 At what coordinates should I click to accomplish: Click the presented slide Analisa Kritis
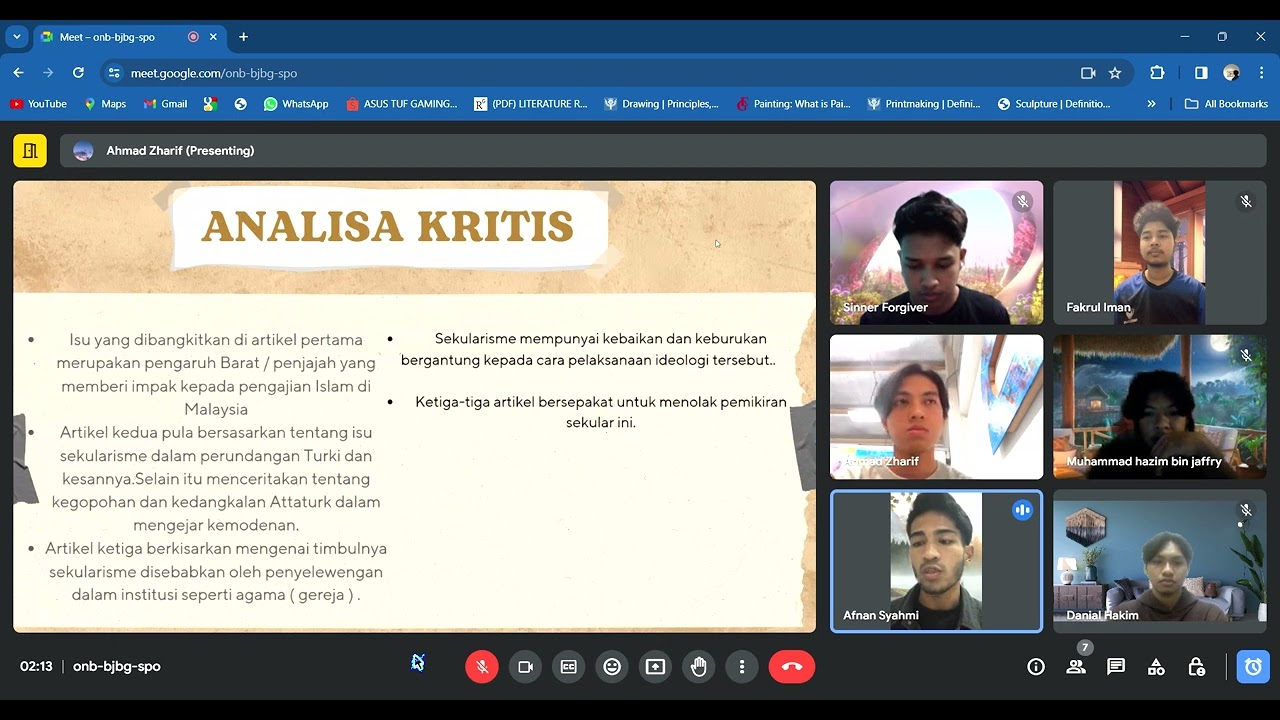click(x=414, y=406)
